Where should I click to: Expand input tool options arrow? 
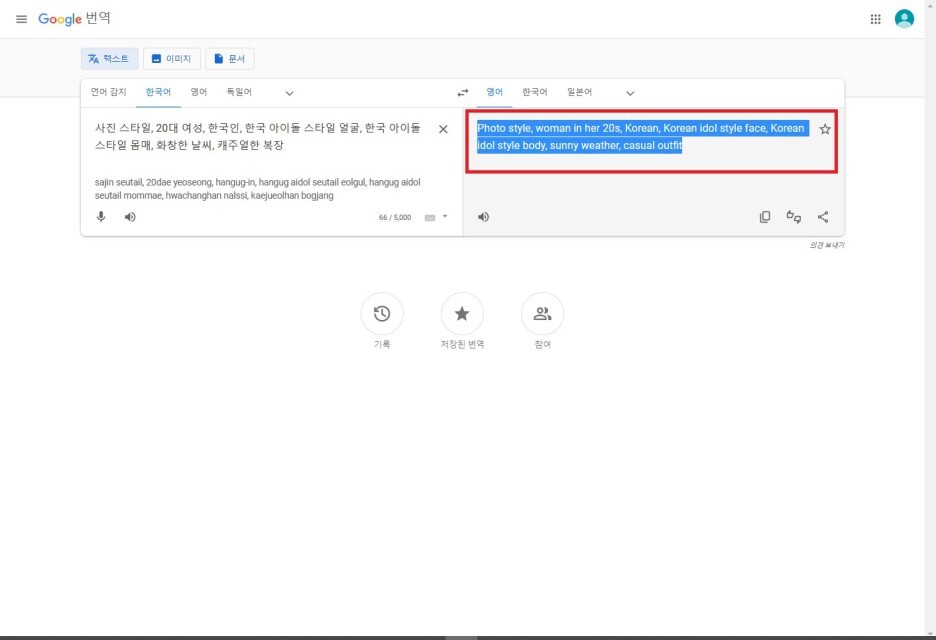coord(445,216)
